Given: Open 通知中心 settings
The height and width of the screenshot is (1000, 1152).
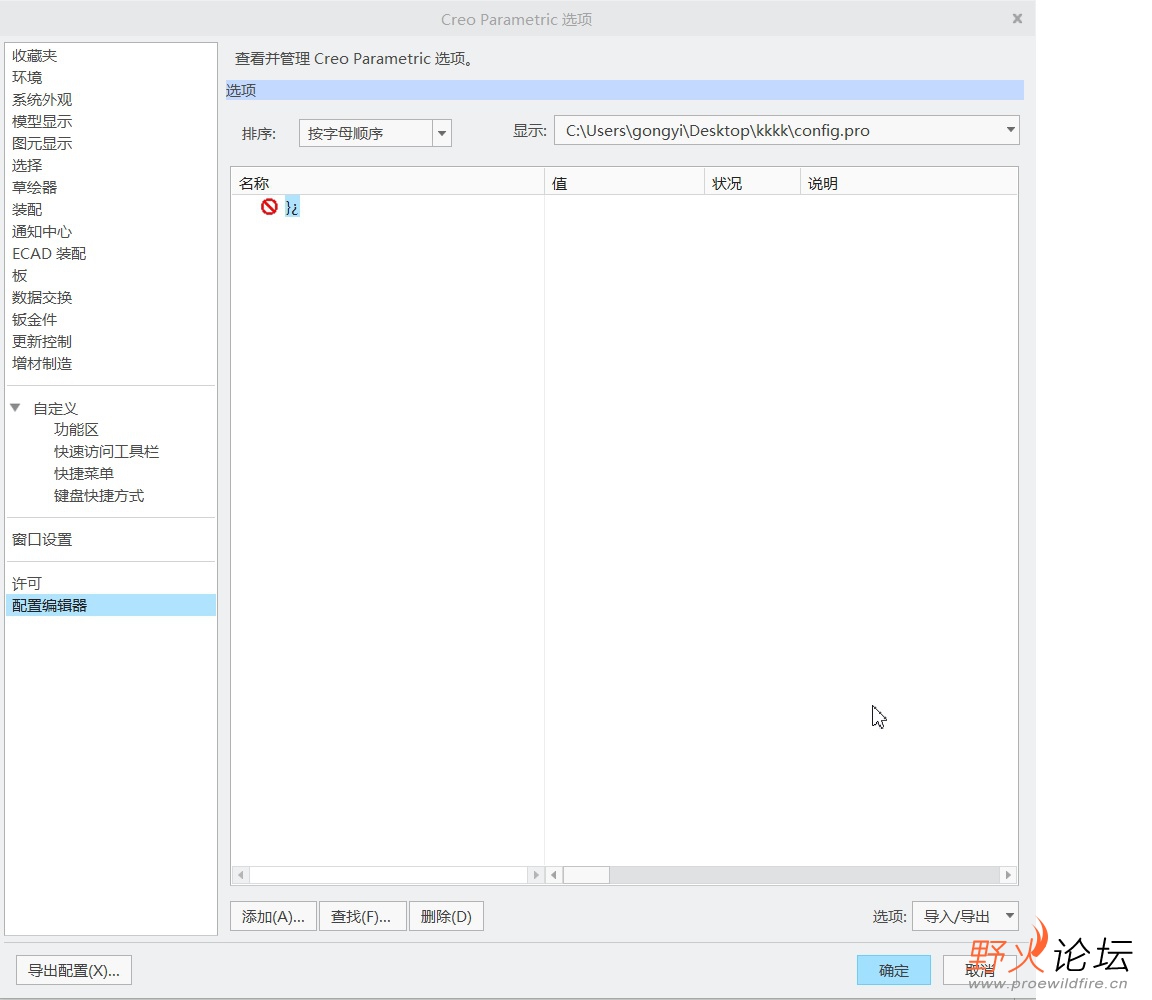Looking at the screenshot, I should (x=42, y=231).
